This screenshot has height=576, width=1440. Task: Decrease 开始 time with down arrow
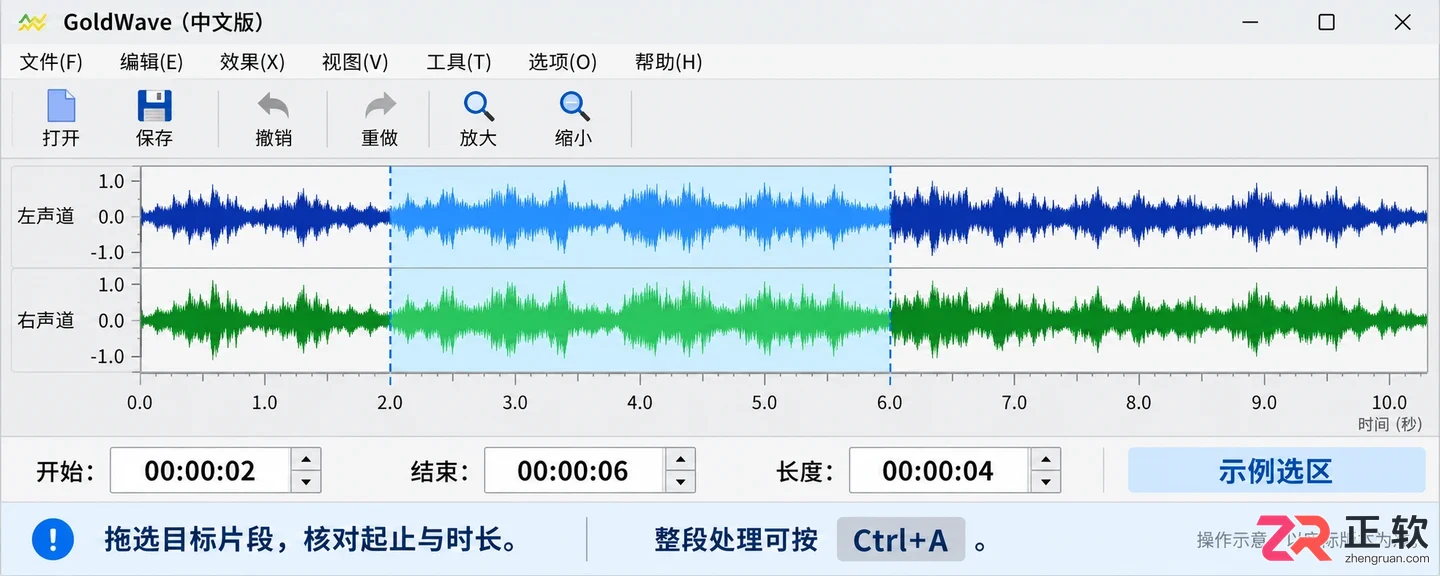pos(305,482)
